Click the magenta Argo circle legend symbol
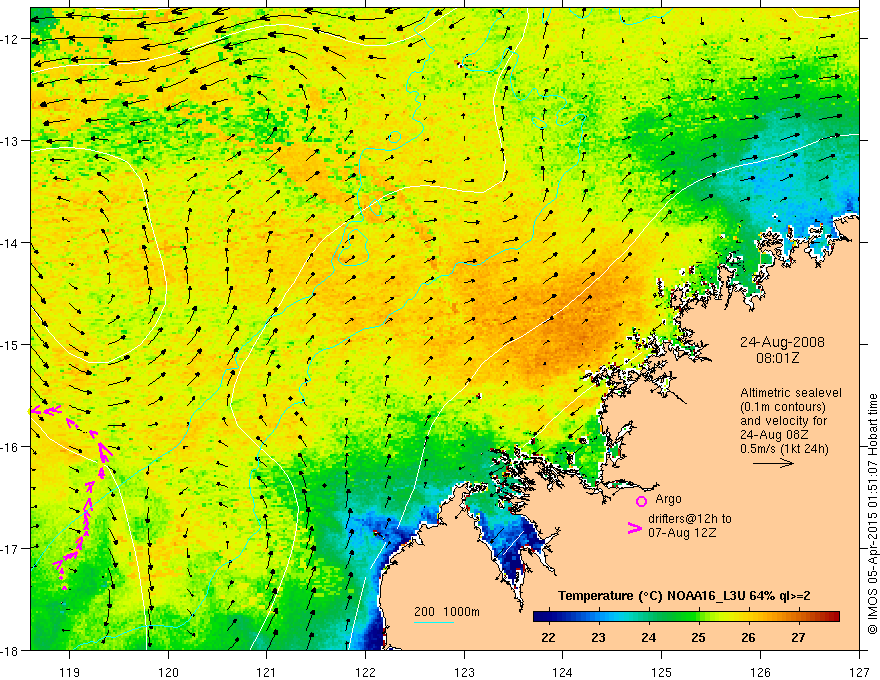 tap(641, 501)
